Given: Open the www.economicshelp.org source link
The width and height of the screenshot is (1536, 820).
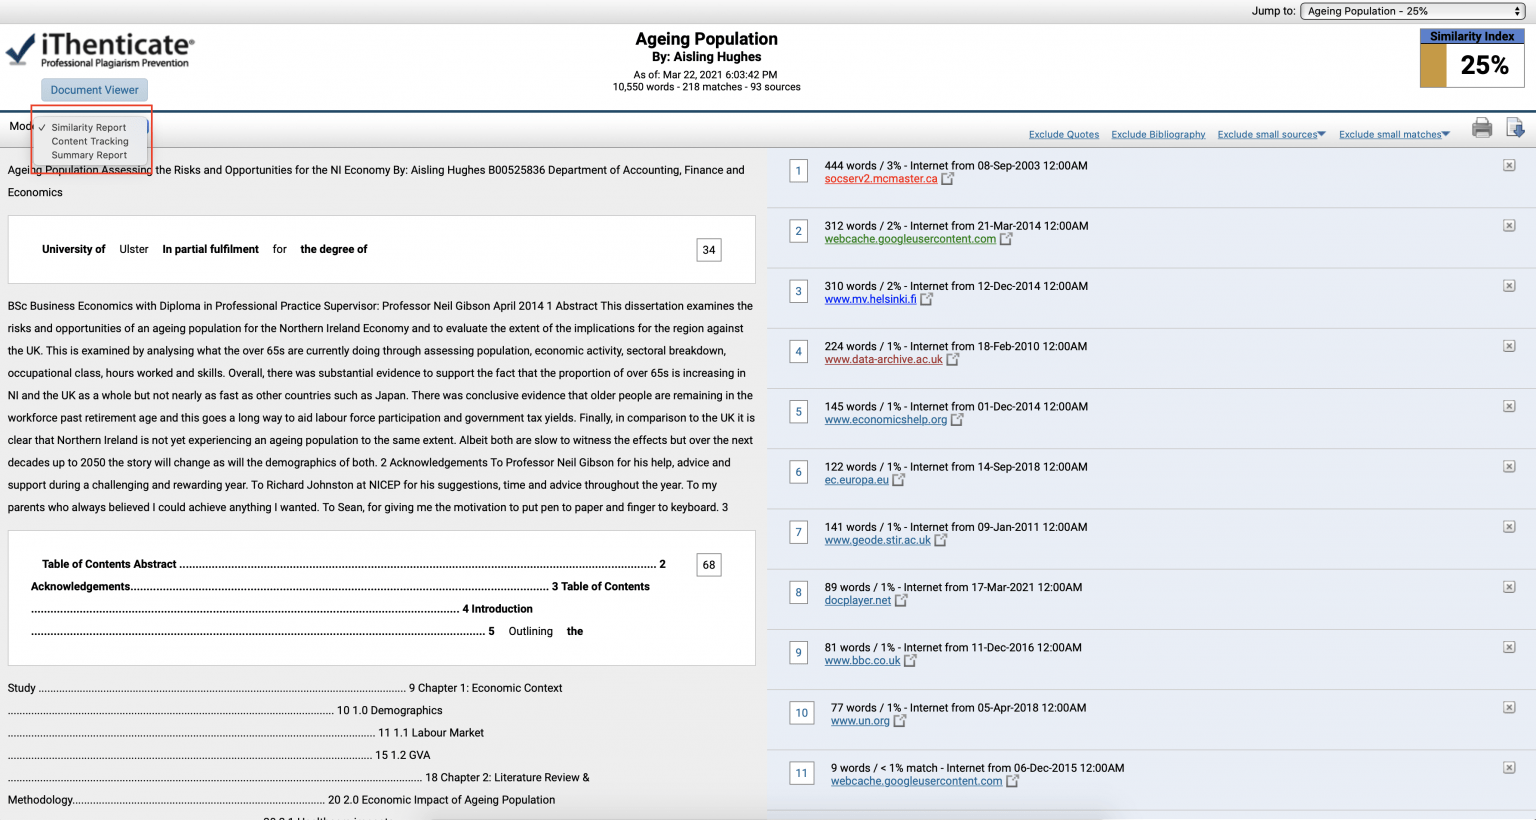Looking at the screenshot, I should [x=885, y=419].
